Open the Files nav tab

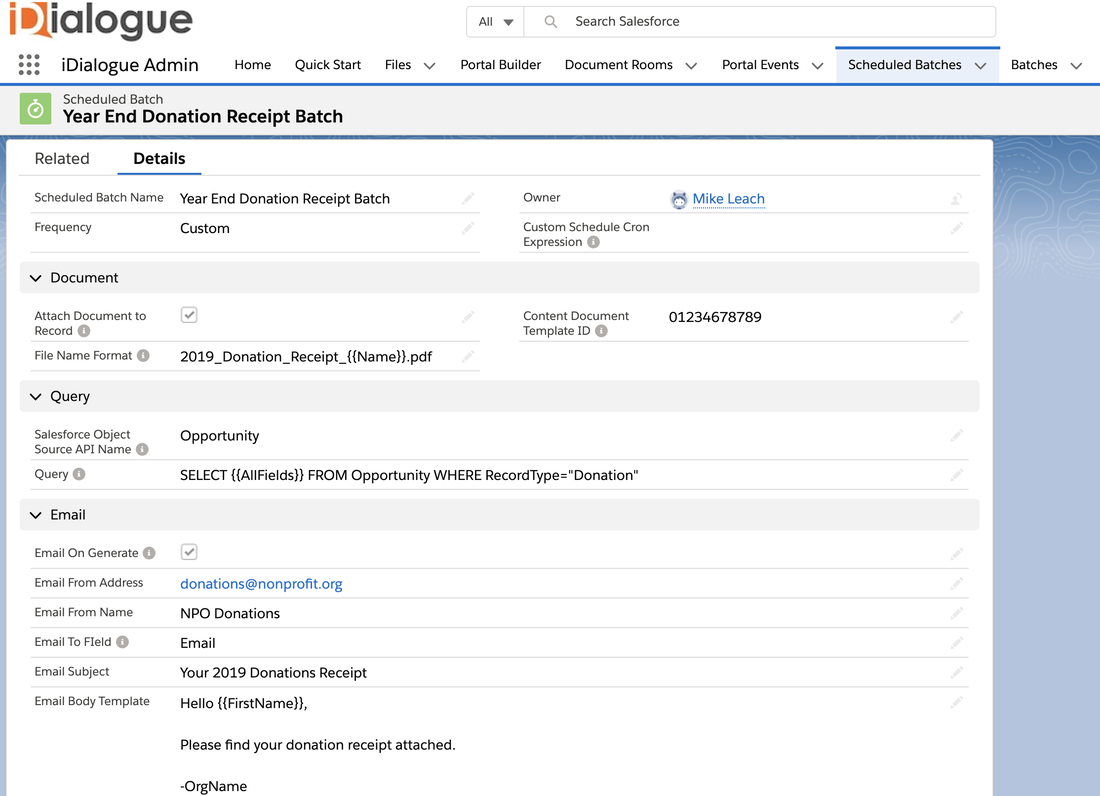coord(398,65)
